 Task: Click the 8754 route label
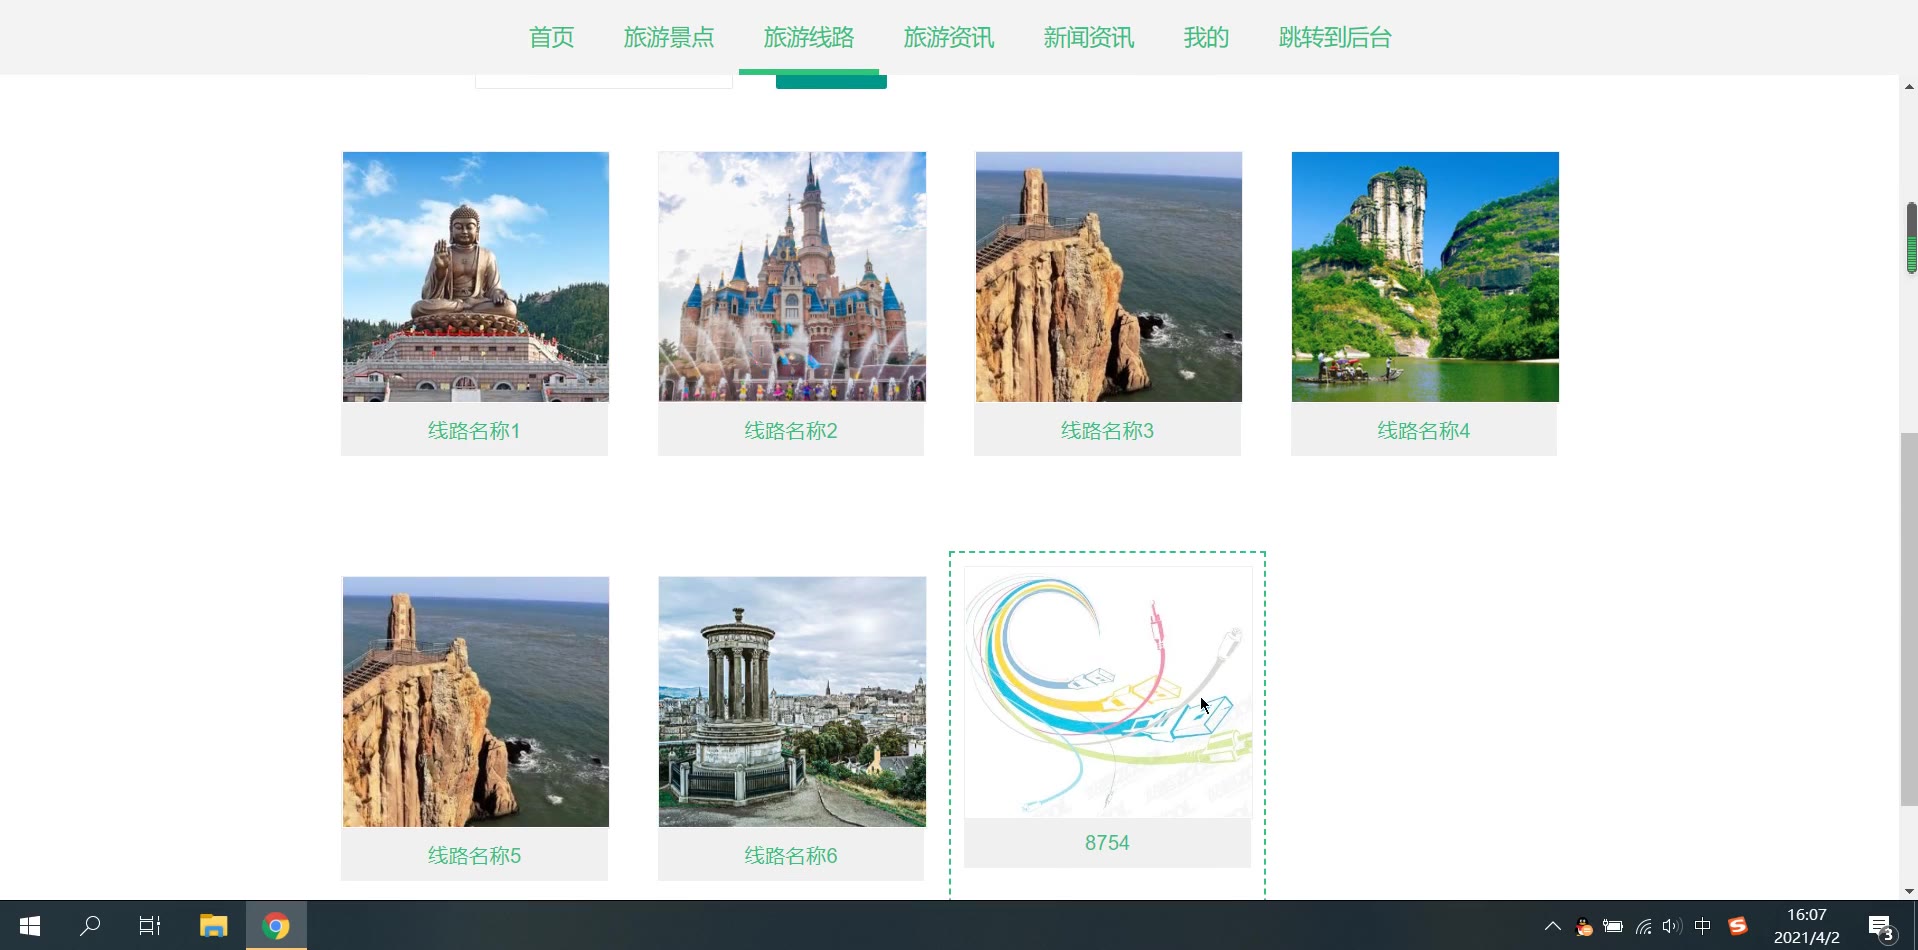[1107, 843]
